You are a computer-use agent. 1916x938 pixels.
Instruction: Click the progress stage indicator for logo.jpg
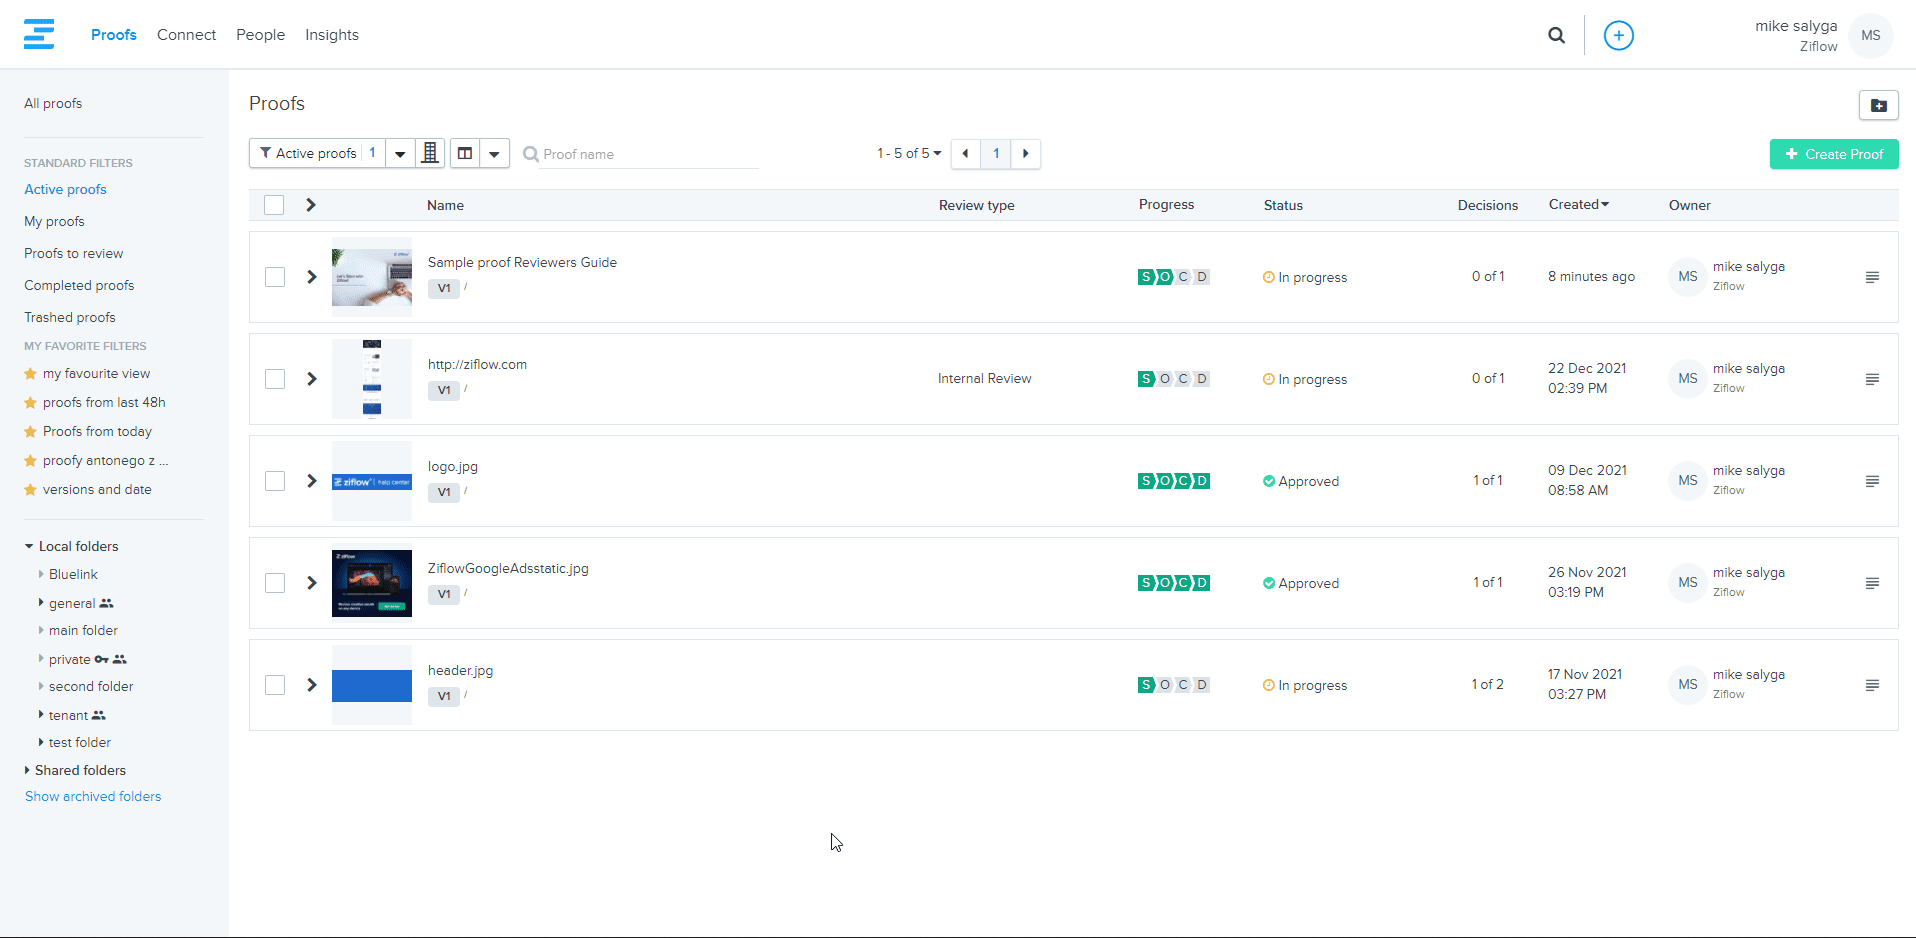click(1174, 481)
